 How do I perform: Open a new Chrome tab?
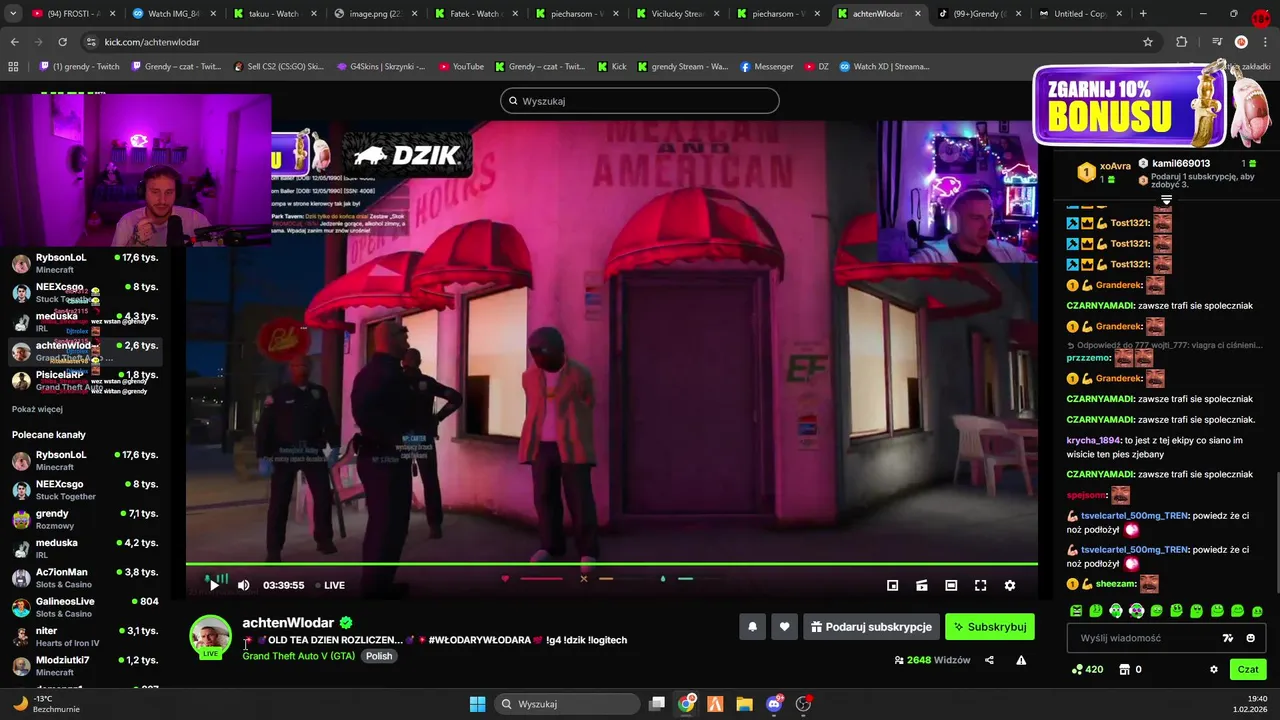[x=1143, y=14]
